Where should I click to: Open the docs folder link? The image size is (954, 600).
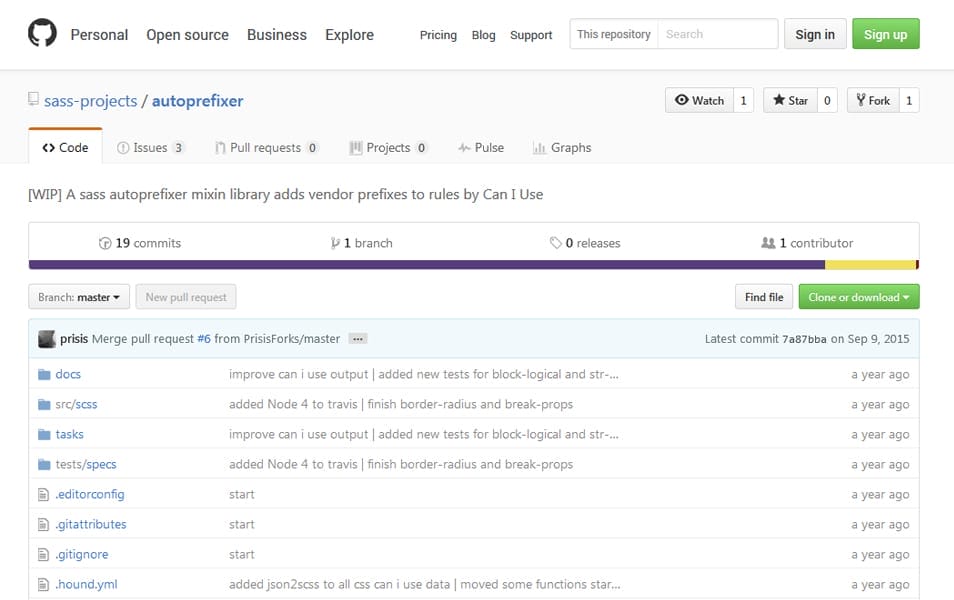(68, 374)
